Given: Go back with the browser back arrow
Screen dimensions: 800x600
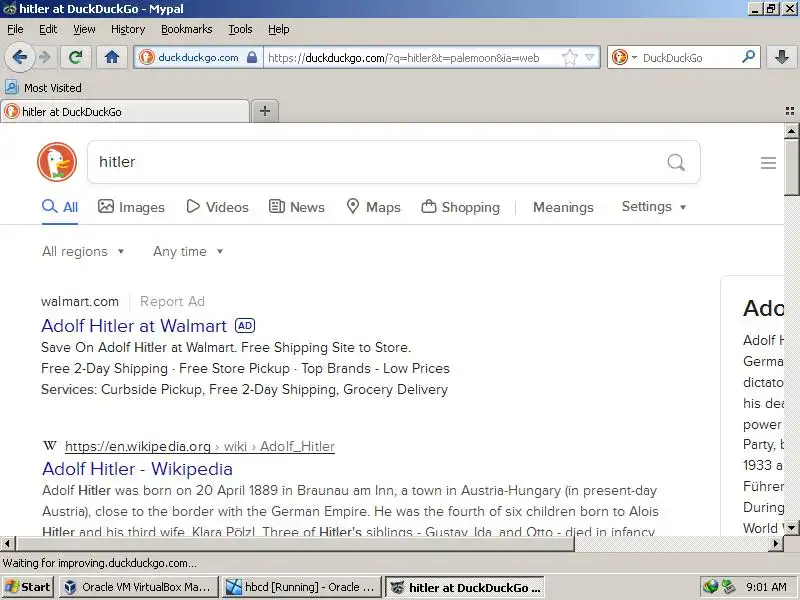Looking at the screenshot, I should [x=19, y=57].
